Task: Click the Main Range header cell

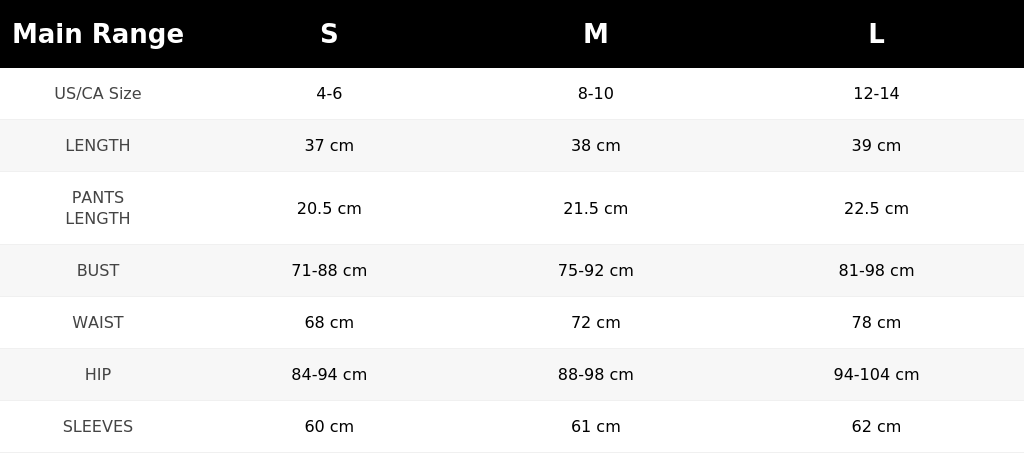Action: pos(98,34)
